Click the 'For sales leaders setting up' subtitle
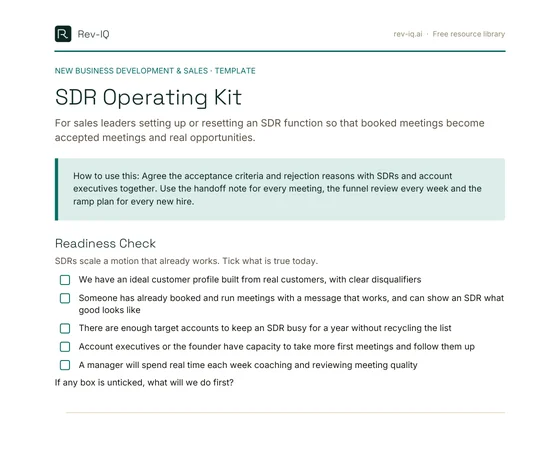Screen dimensions: 560x449 coord(270,130)
